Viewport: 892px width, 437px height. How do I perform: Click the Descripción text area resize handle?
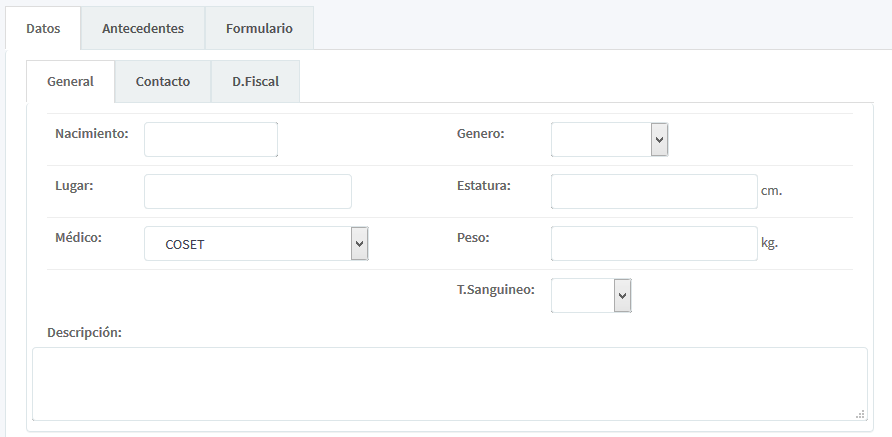[x=860, y=413]
